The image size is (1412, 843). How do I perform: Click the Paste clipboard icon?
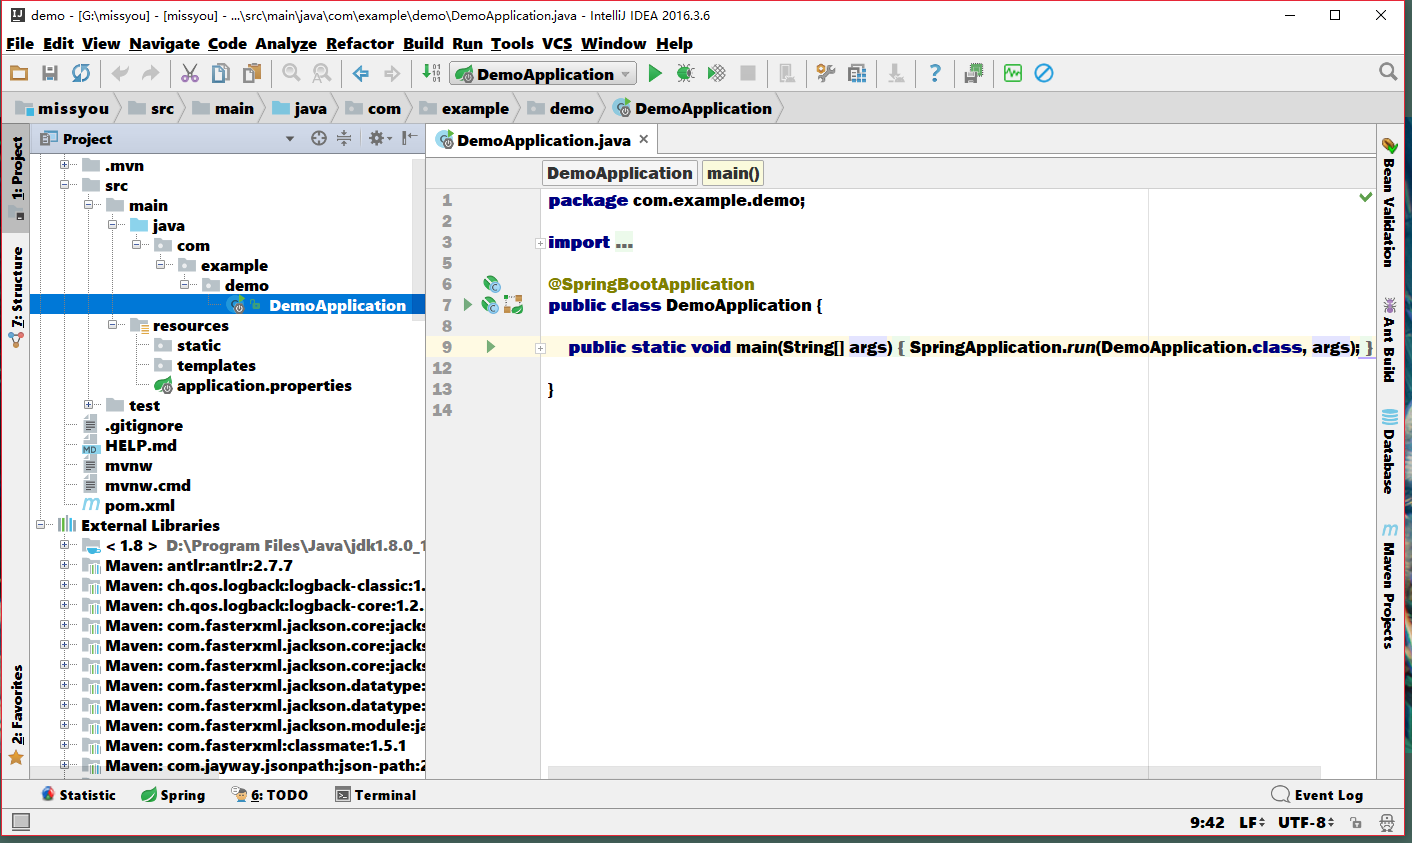(252, 73)
